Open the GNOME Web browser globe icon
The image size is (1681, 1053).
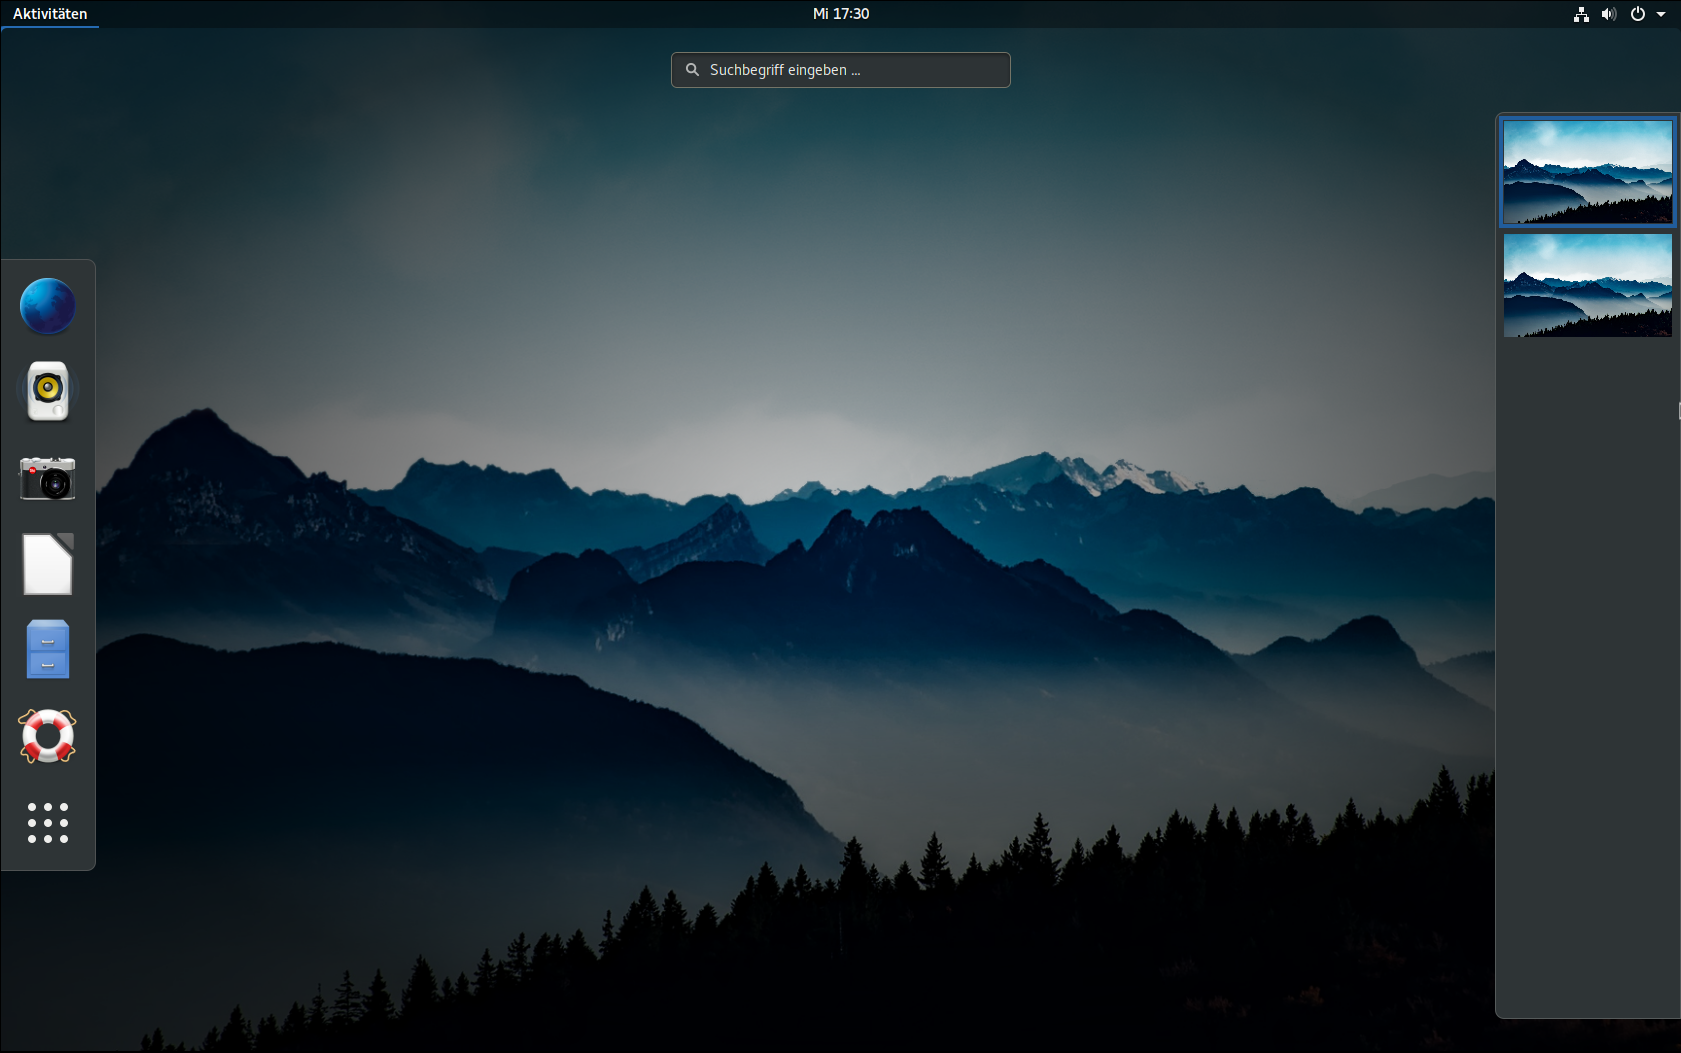point(48,306)
